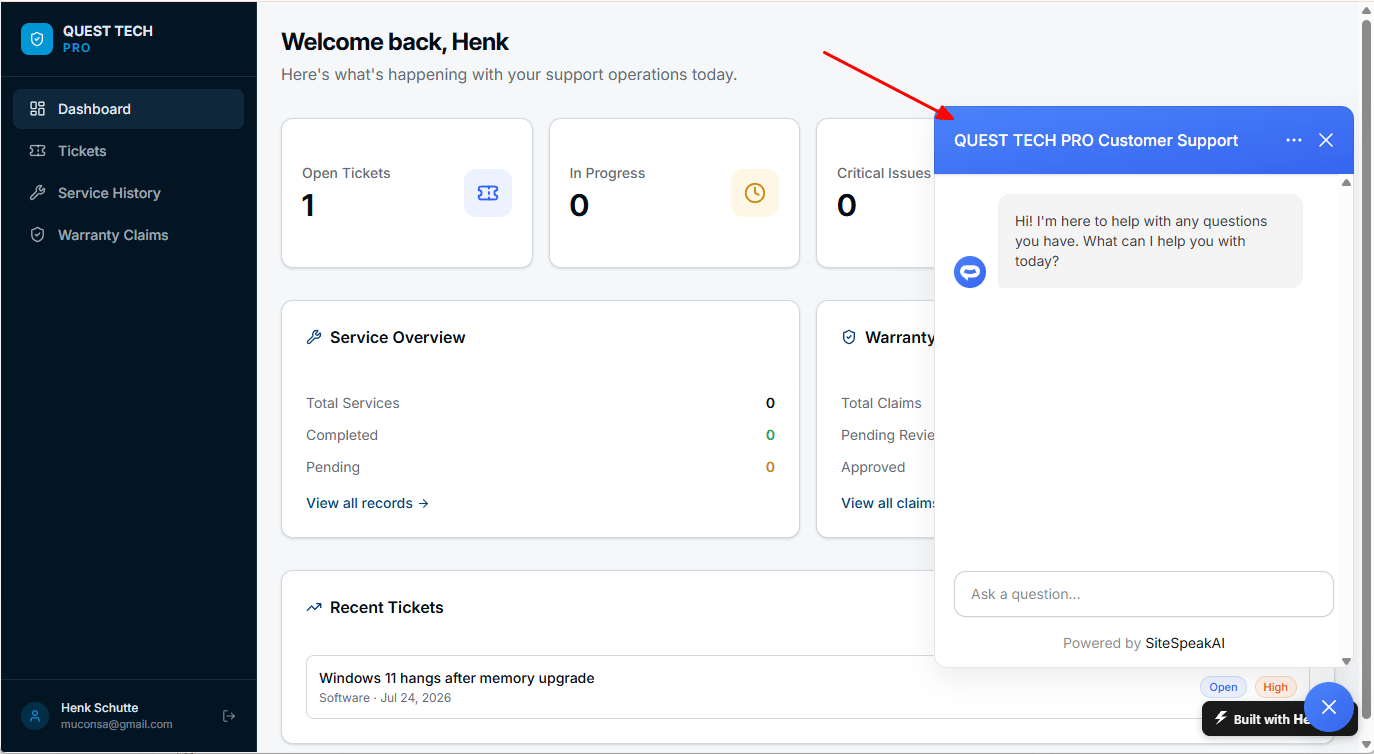Click the Ask a question input field
1374x754 pixels.
pos(1144,594)
